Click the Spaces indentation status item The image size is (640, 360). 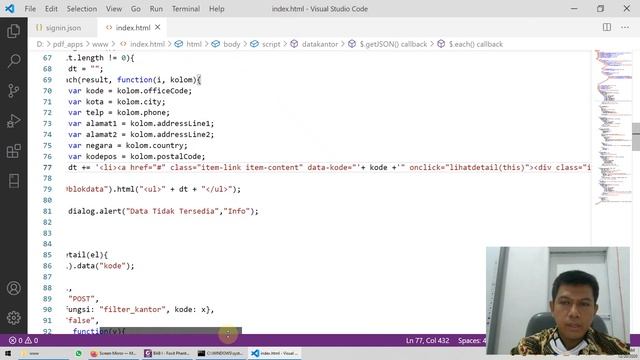472,340
